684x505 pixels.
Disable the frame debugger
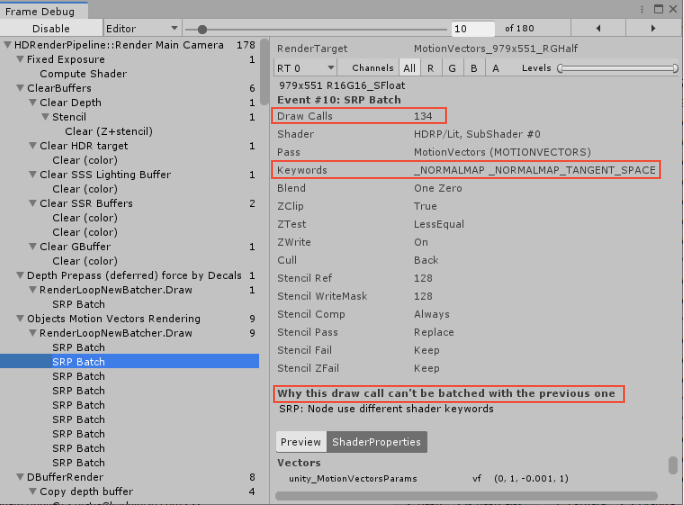tap(51, 28)
